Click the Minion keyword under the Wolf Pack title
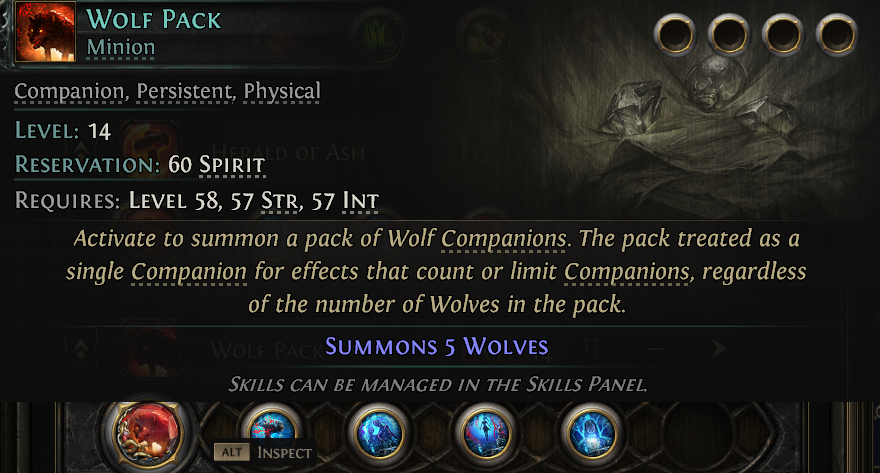 tap(121, 47)
